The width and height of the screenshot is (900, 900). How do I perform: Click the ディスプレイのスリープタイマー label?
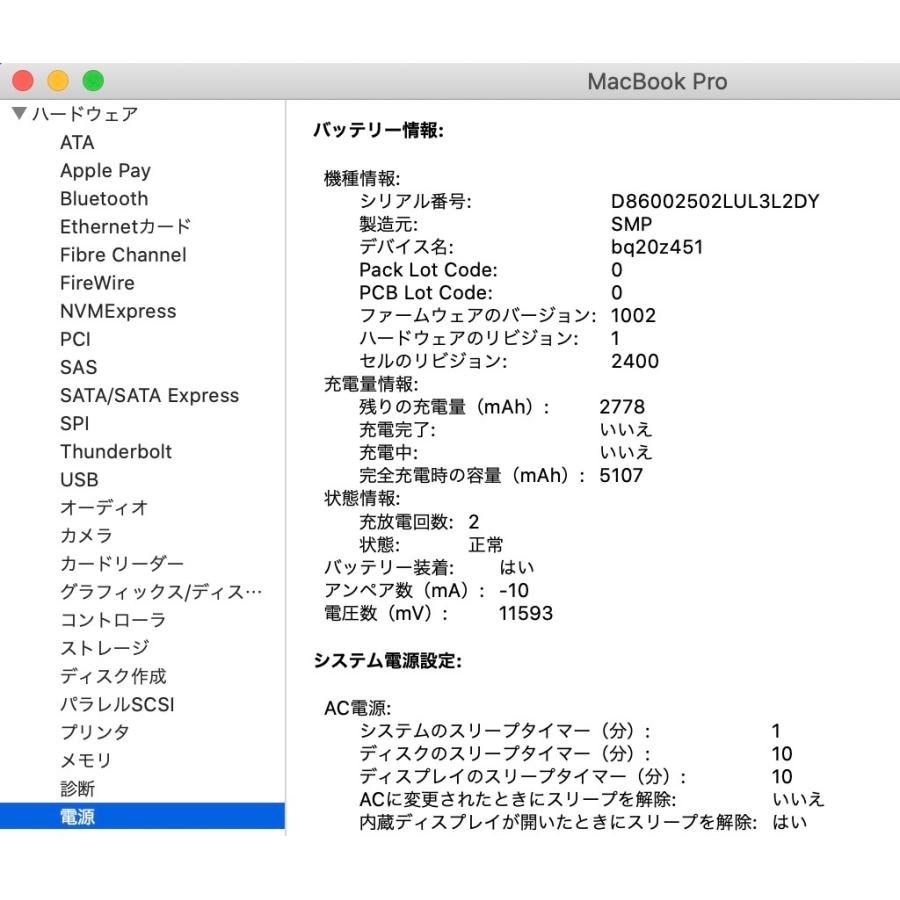pyautogui.click(x=523, y=777)
